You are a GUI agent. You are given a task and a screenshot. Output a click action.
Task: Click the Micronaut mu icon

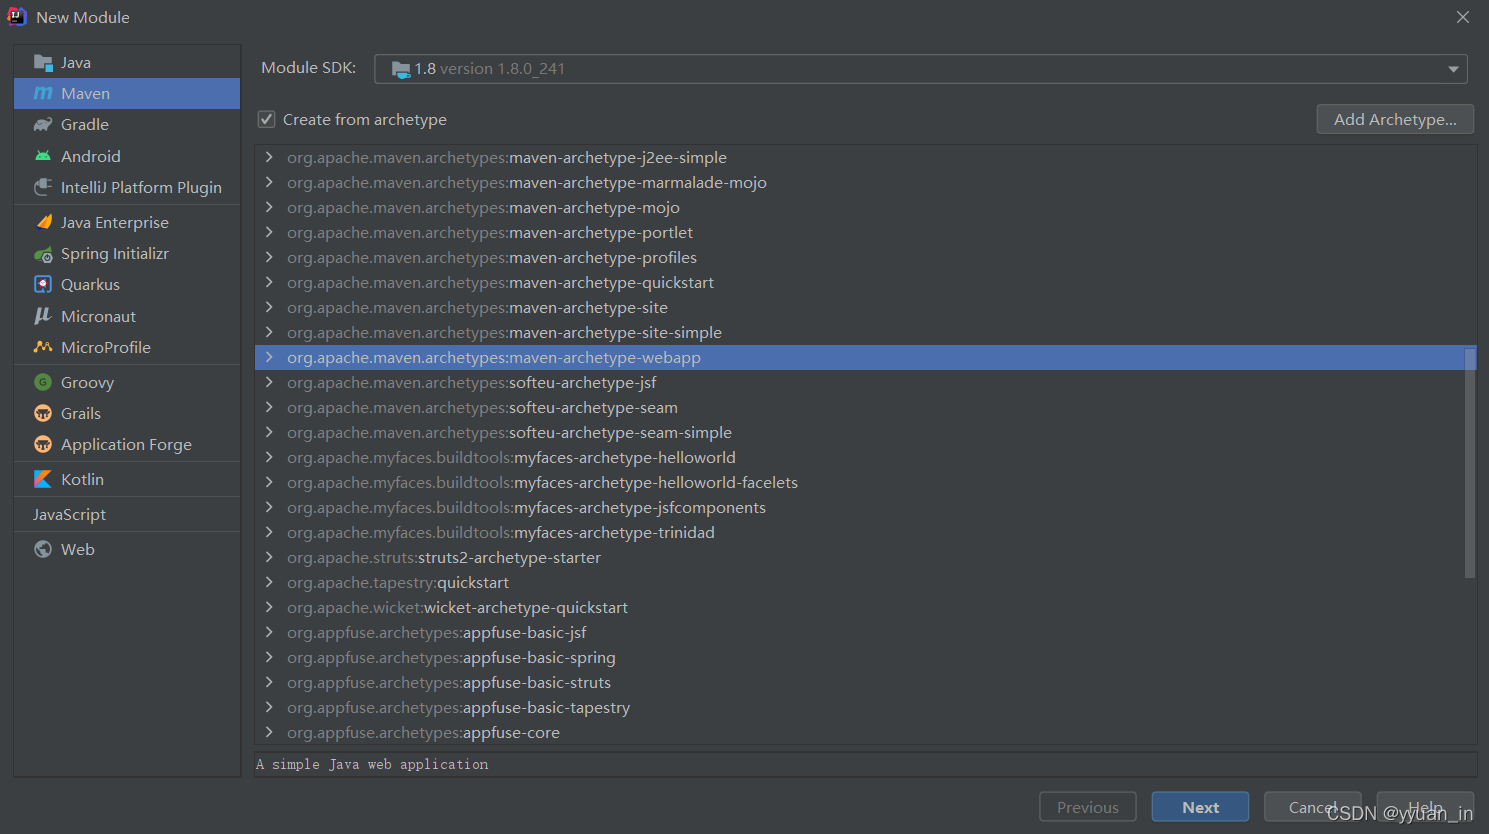click(x=43, y=316)
